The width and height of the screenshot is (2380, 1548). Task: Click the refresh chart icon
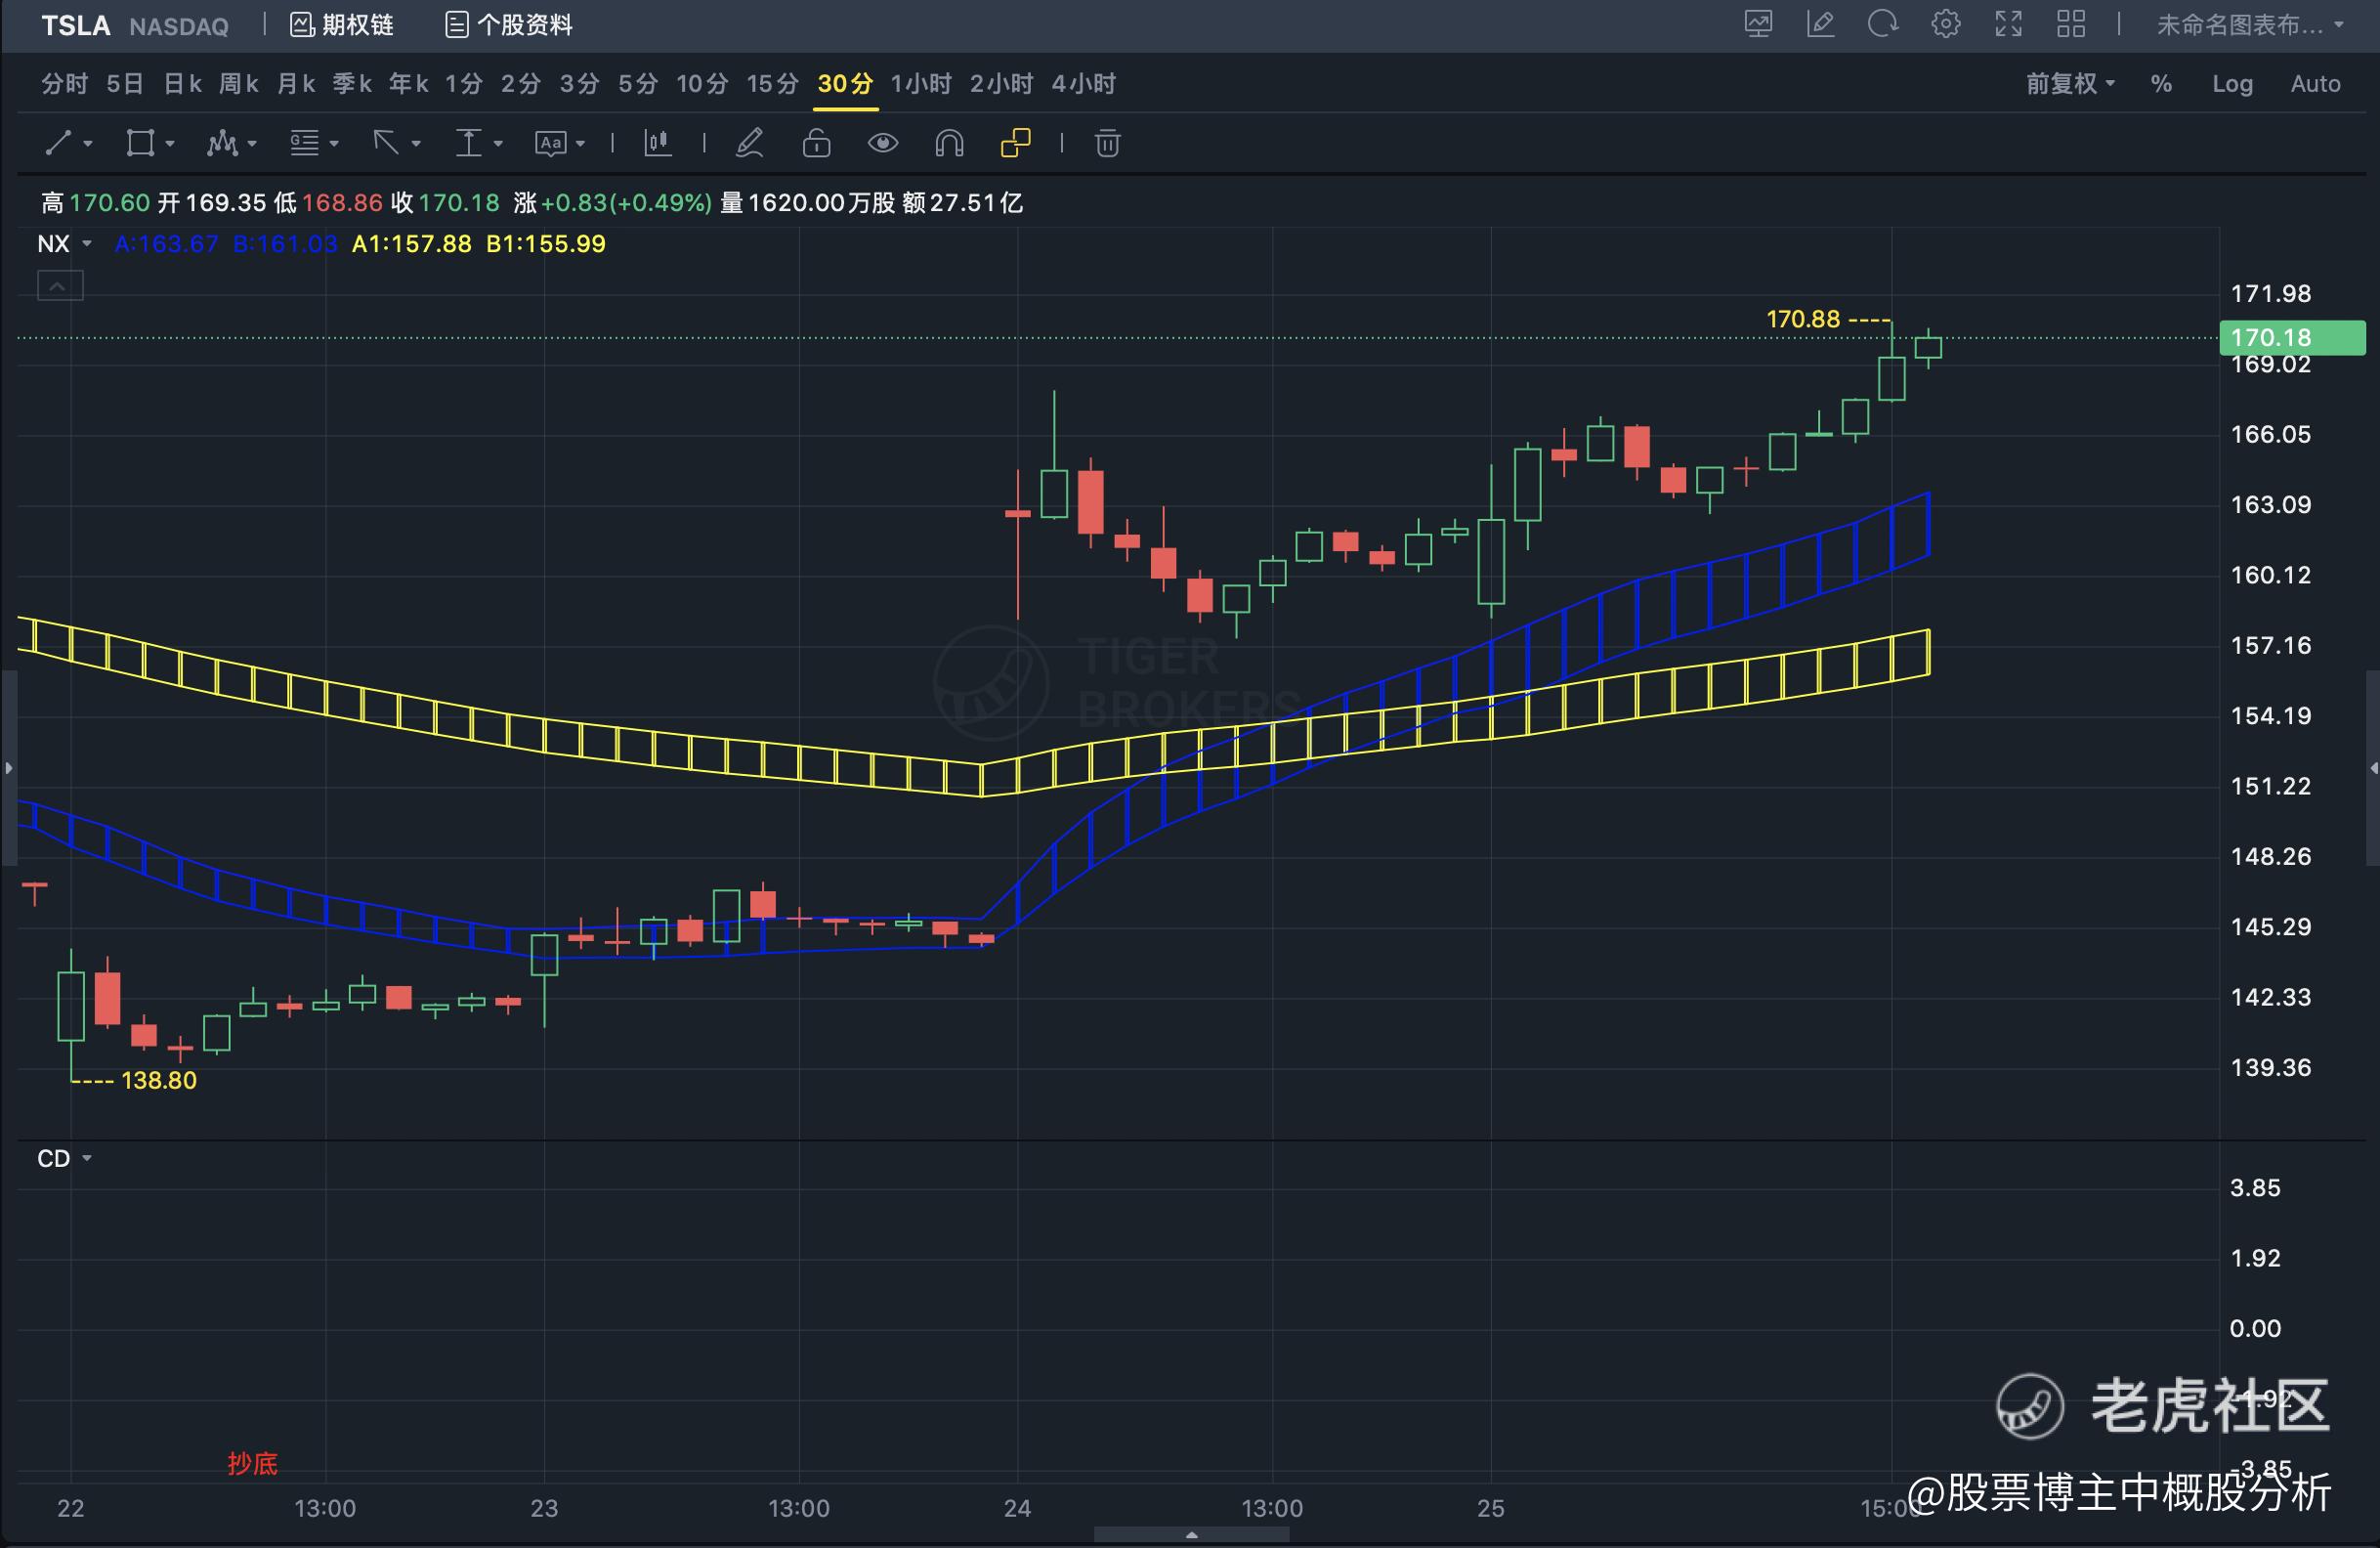(x=1882, y=24)
